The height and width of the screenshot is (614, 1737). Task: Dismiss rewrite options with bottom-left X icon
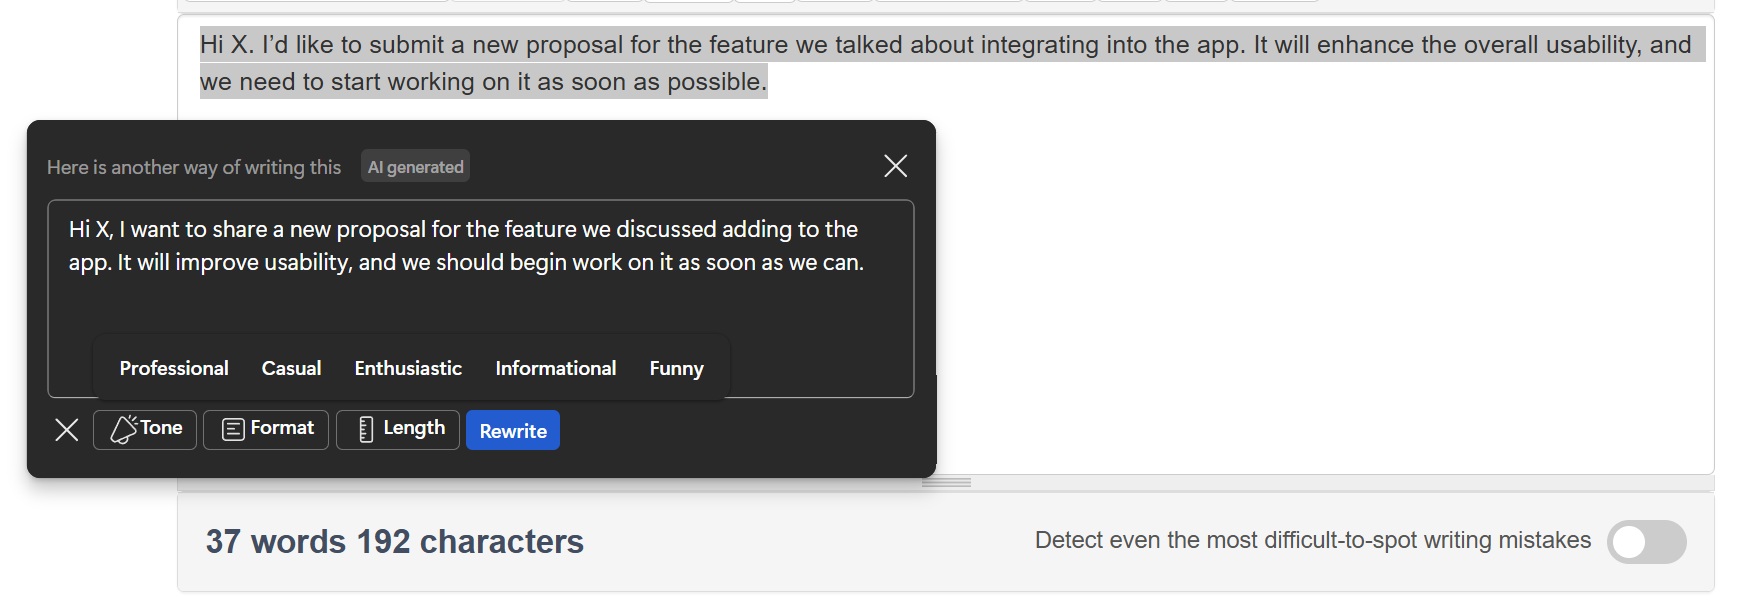67,430
